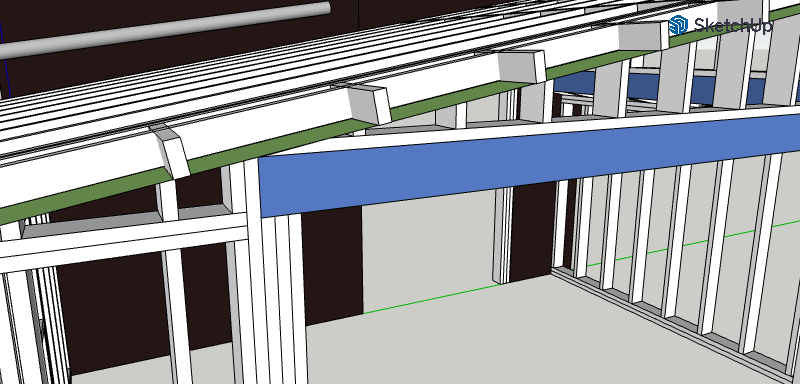This screenshot has height=384, width=800.
Task: Click the SketchUp logo icon
Action: click(x=679, y=25)
